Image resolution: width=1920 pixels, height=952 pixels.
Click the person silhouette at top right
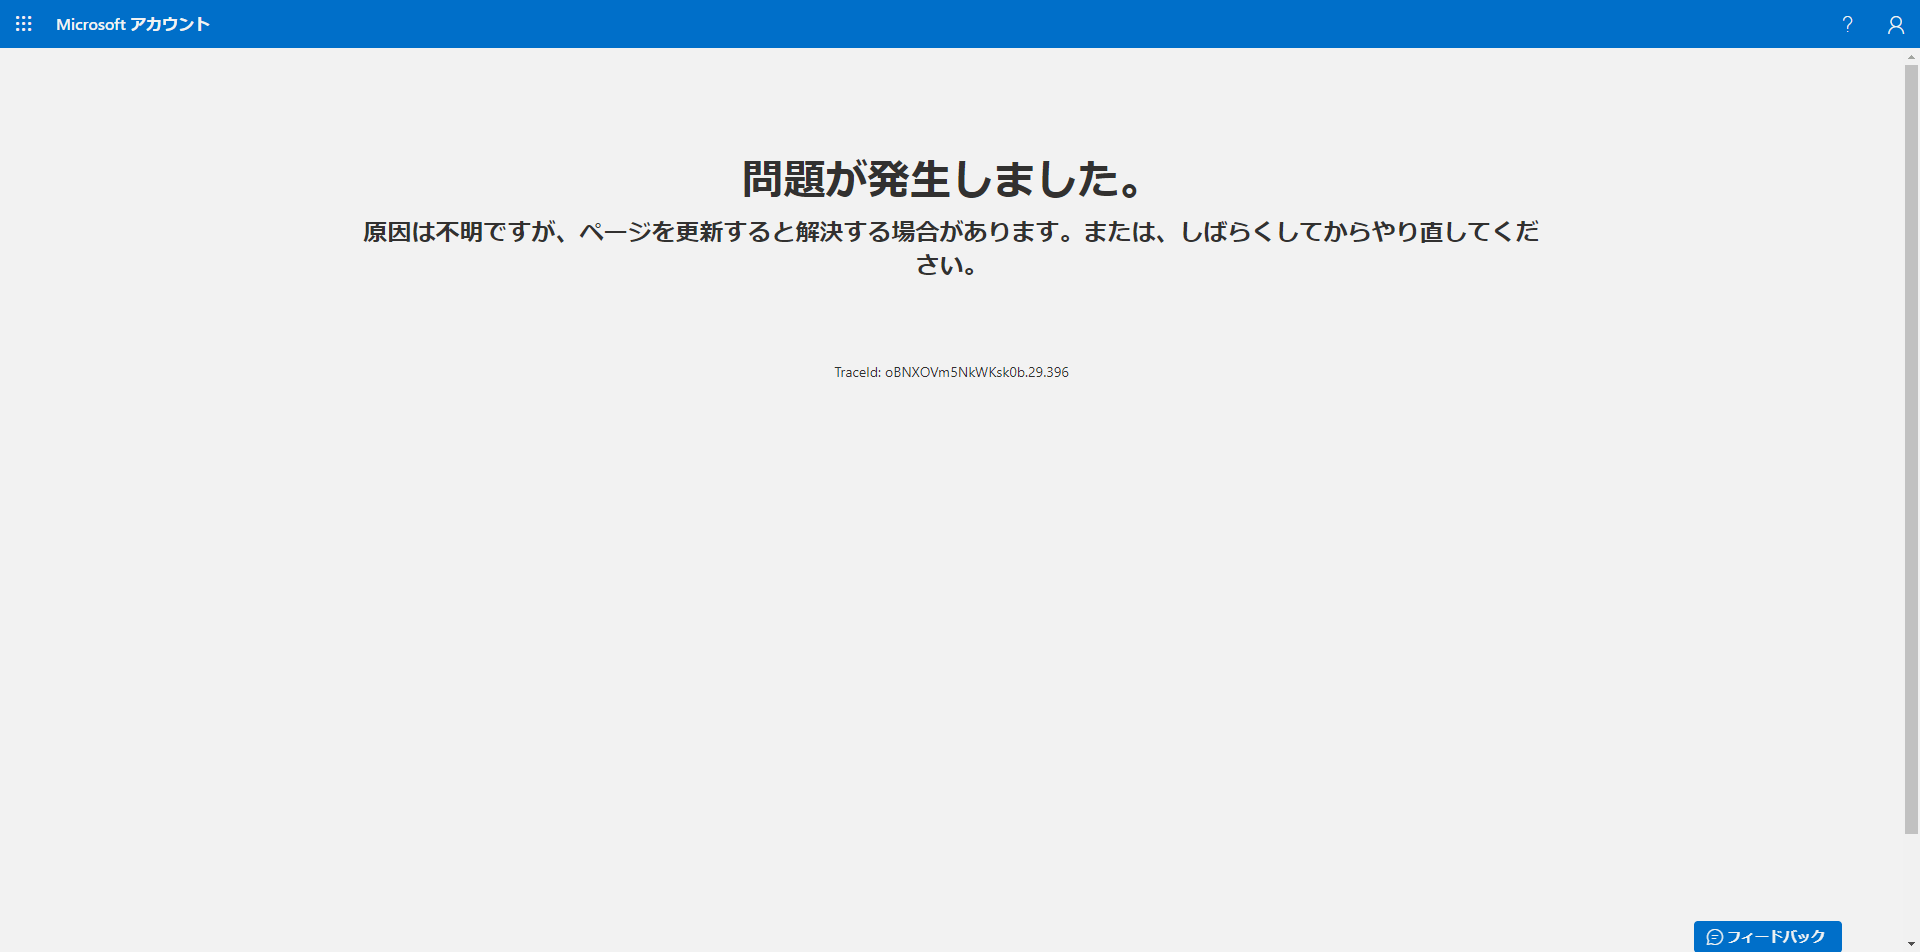click(1896, 24)
